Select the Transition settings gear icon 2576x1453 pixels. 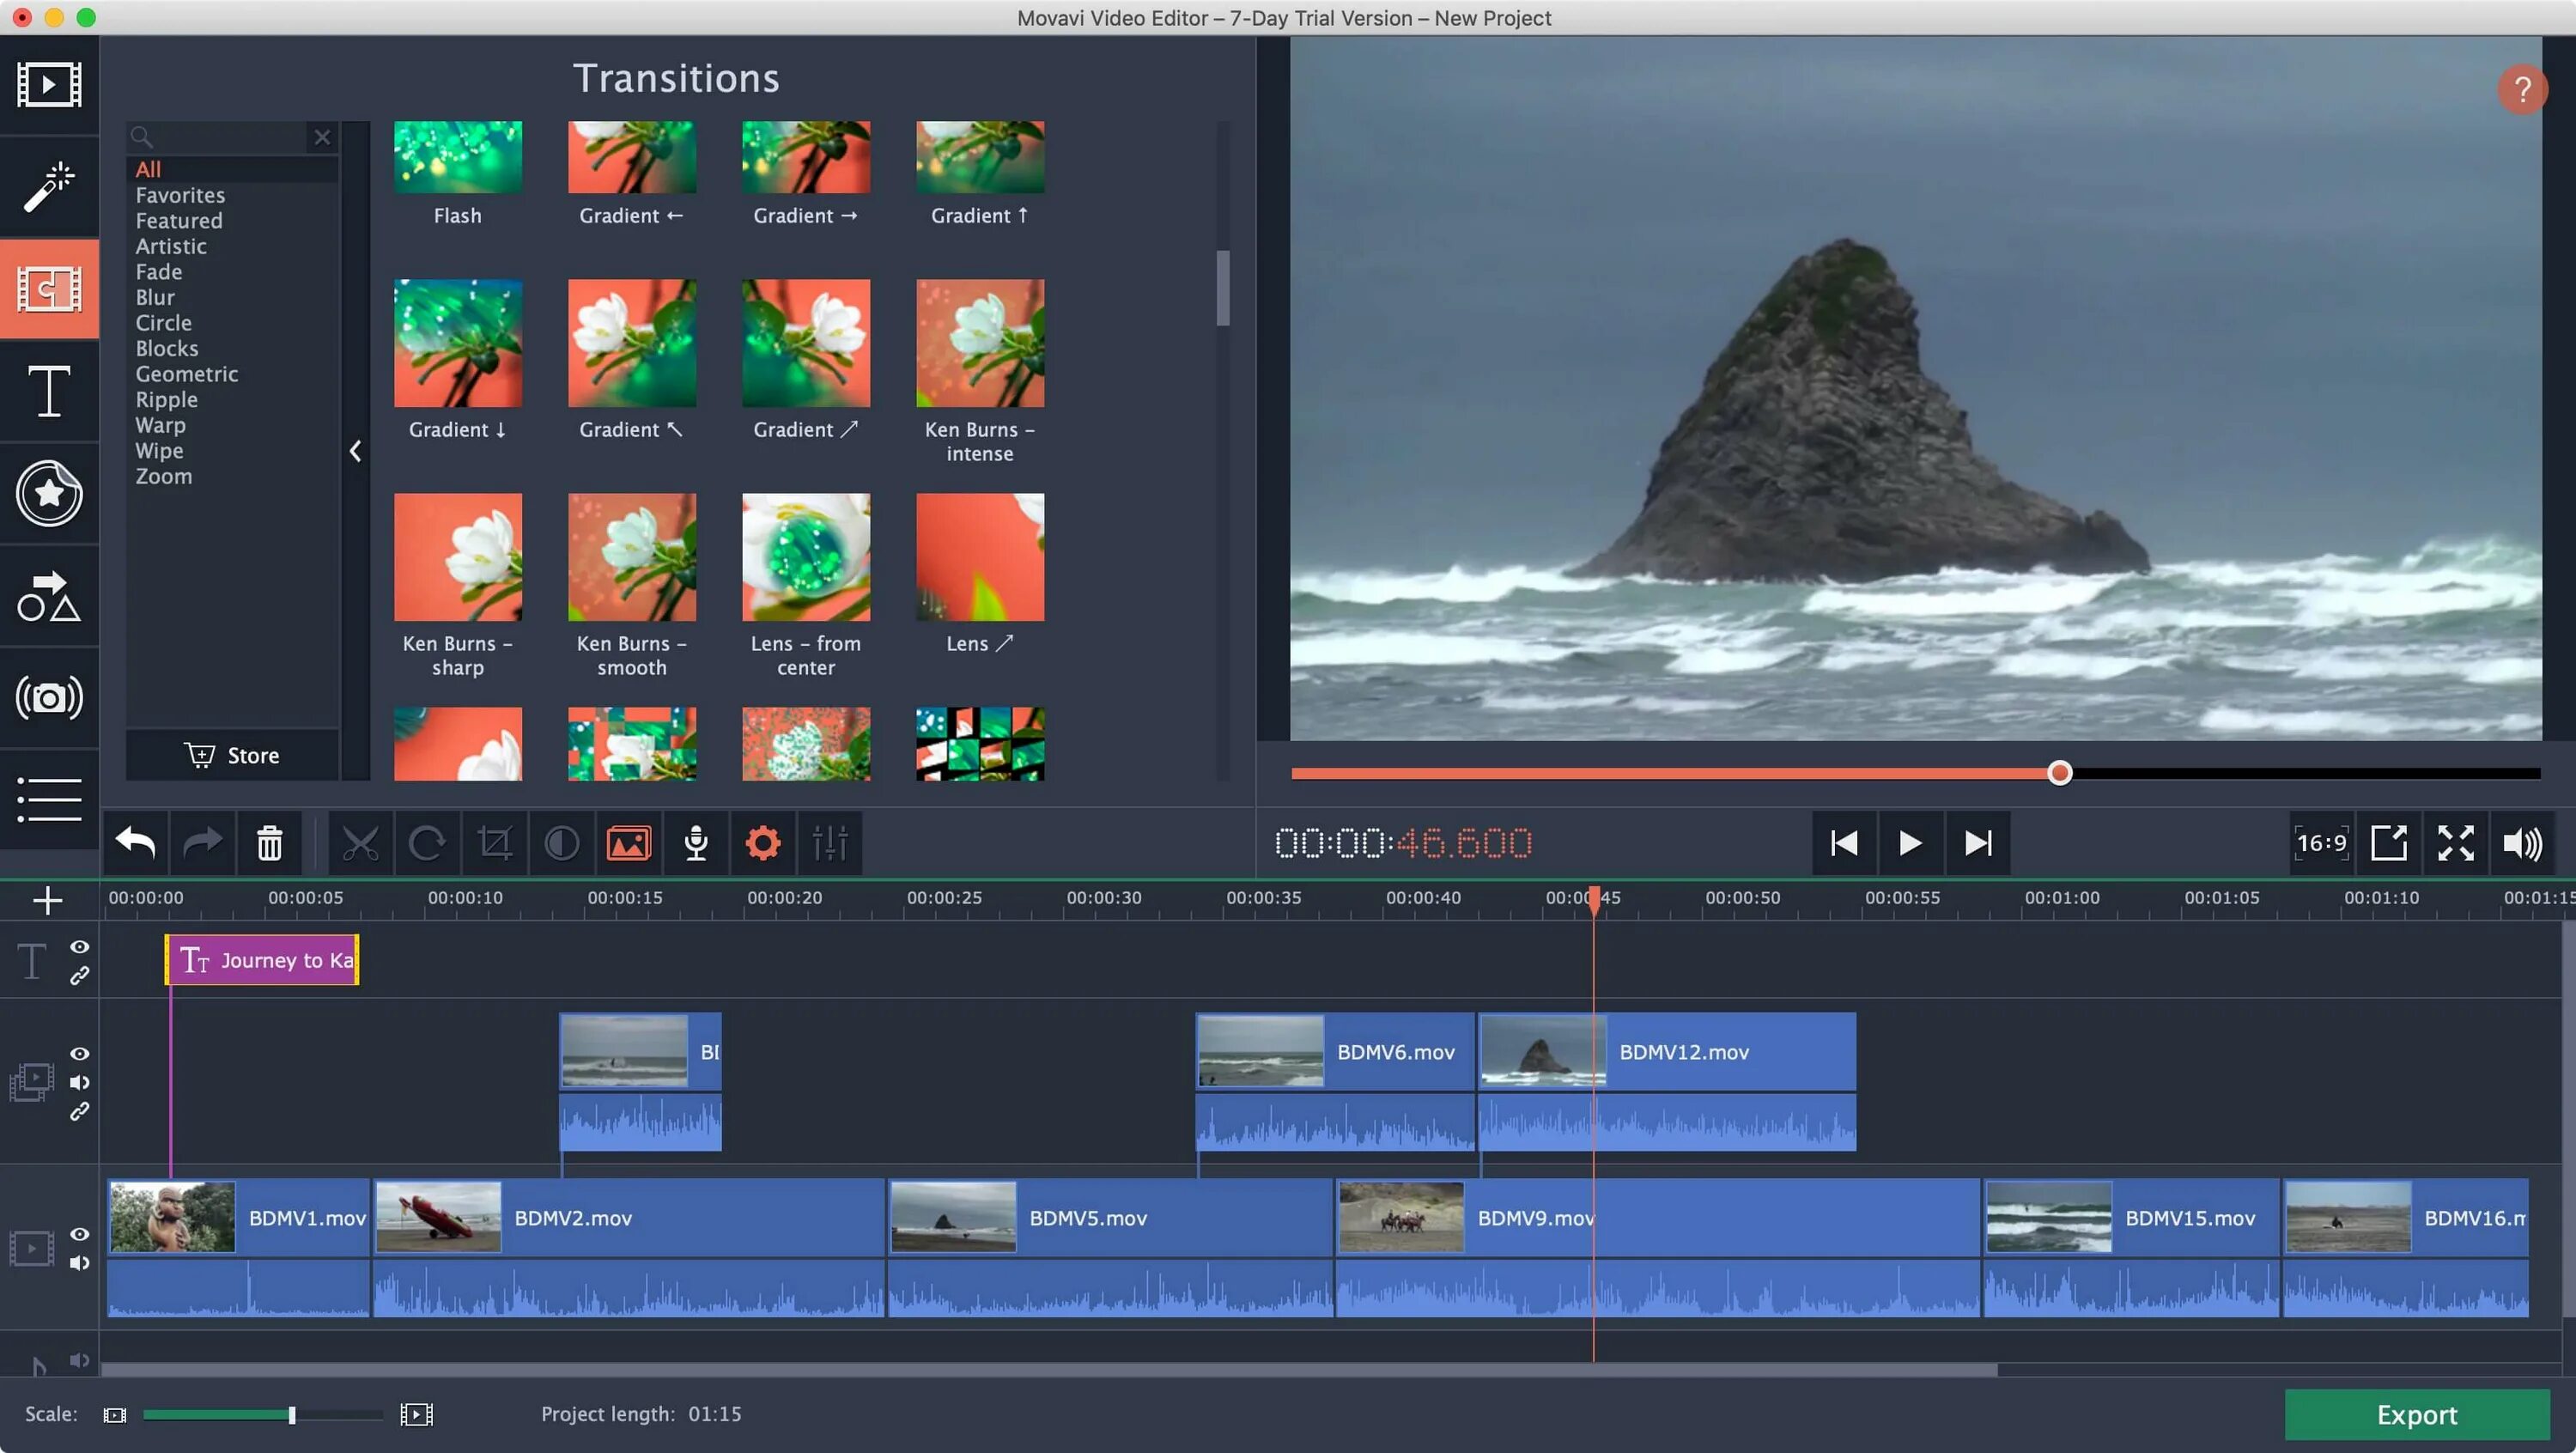tap(762, 844)
